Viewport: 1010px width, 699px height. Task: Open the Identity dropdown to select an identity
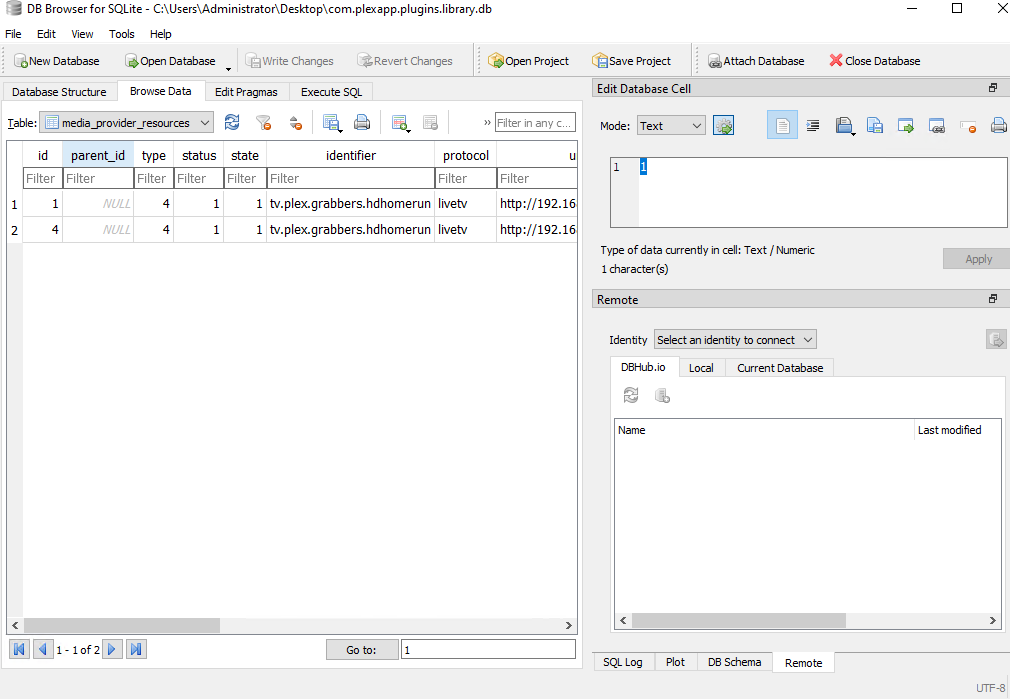click(x=735, y=340)
